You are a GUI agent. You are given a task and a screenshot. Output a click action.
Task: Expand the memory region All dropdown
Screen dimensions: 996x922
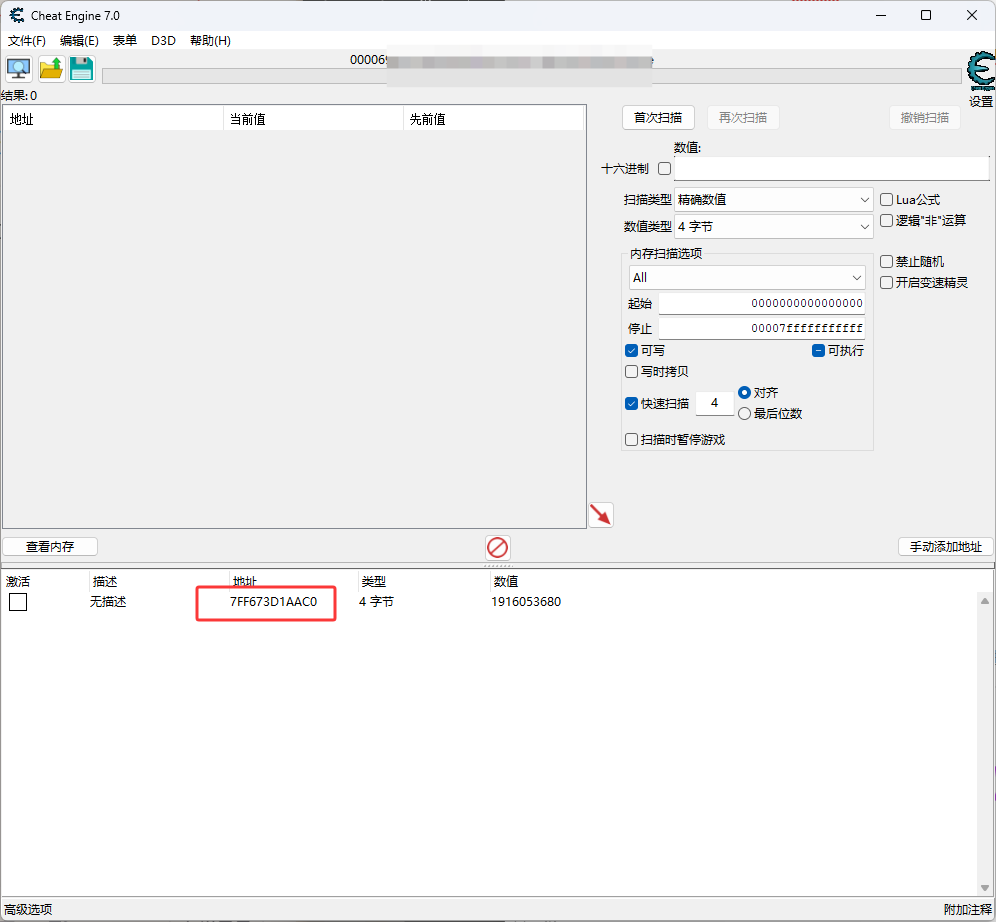pyautogui.click(x=747, y=277)
